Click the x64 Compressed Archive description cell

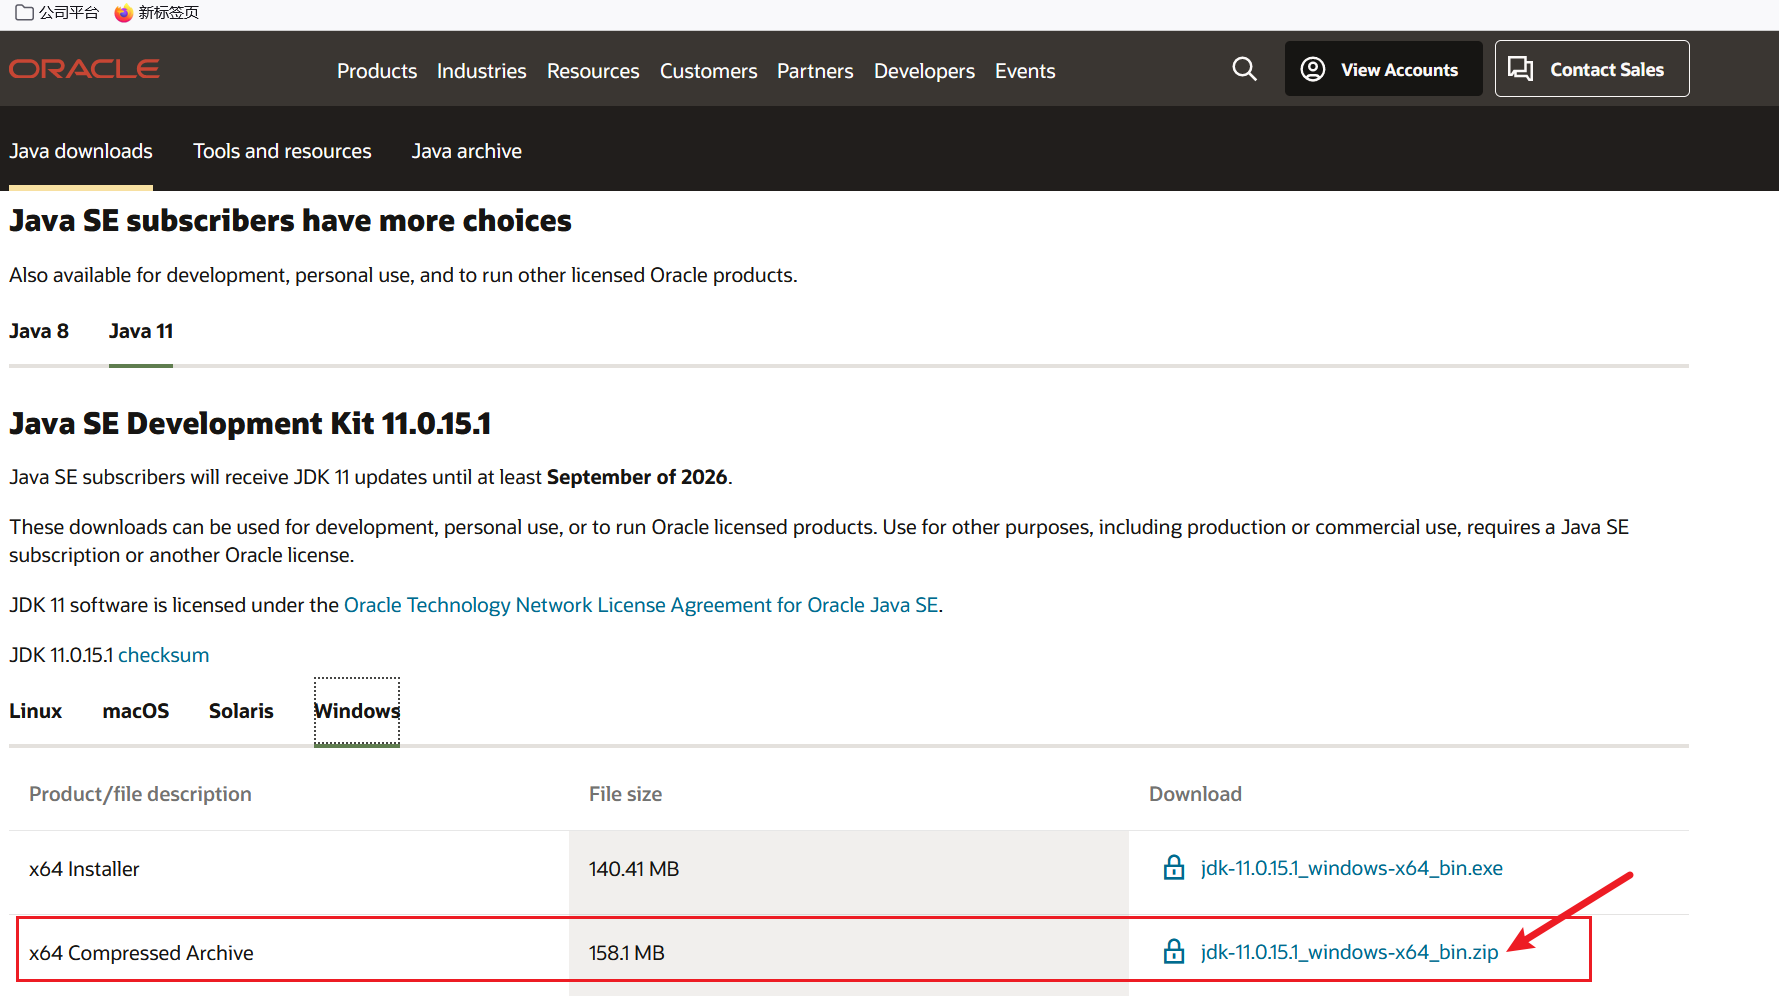[289, 953]
